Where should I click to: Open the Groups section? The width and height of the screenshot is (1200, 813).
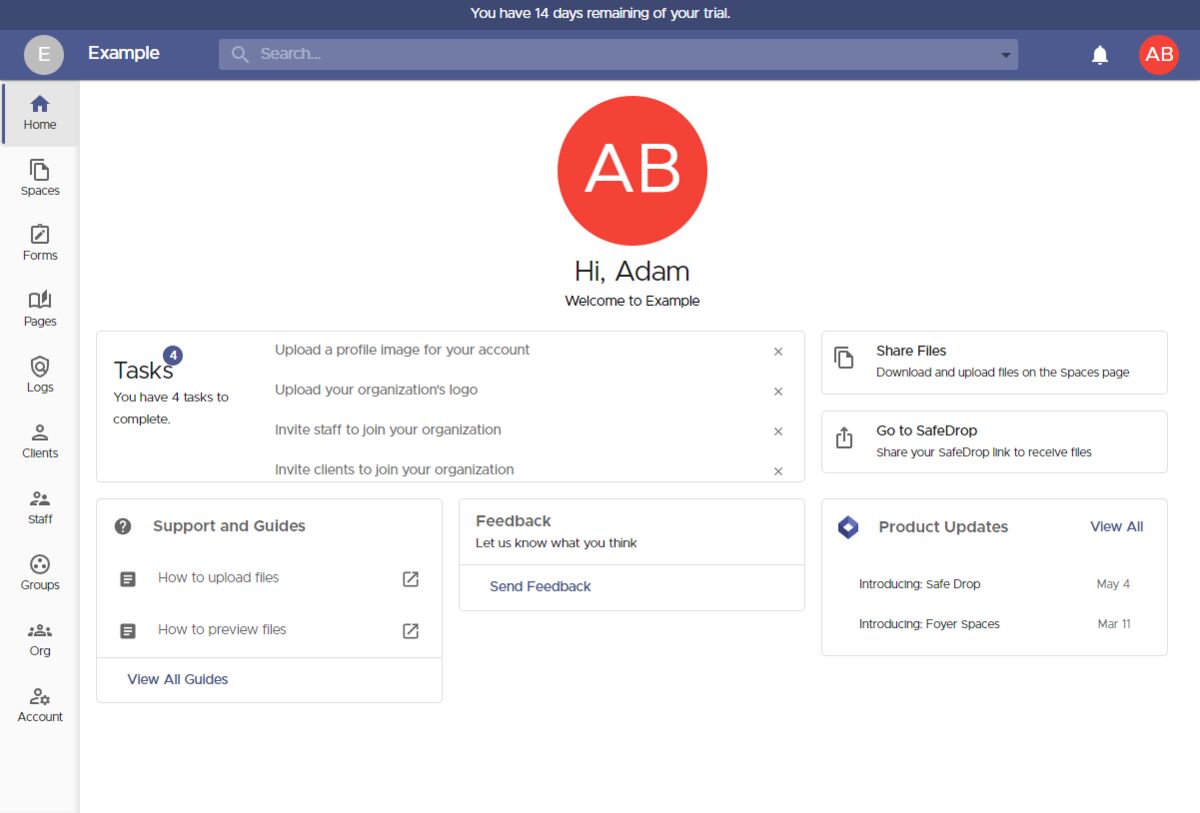coord(39,571)
